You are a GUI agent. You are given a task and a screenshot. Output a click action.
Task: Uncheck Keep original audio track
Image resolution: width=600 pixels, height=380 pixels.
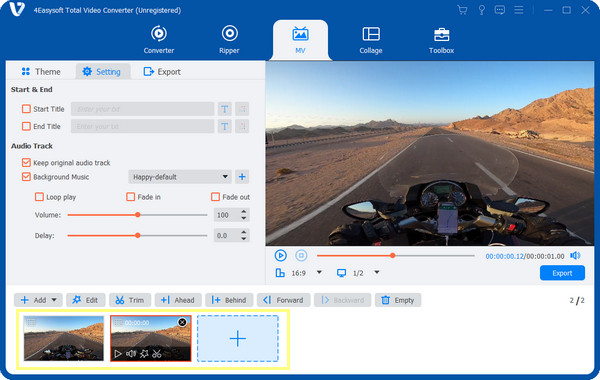pyautogui.click(x=26, y=163)
